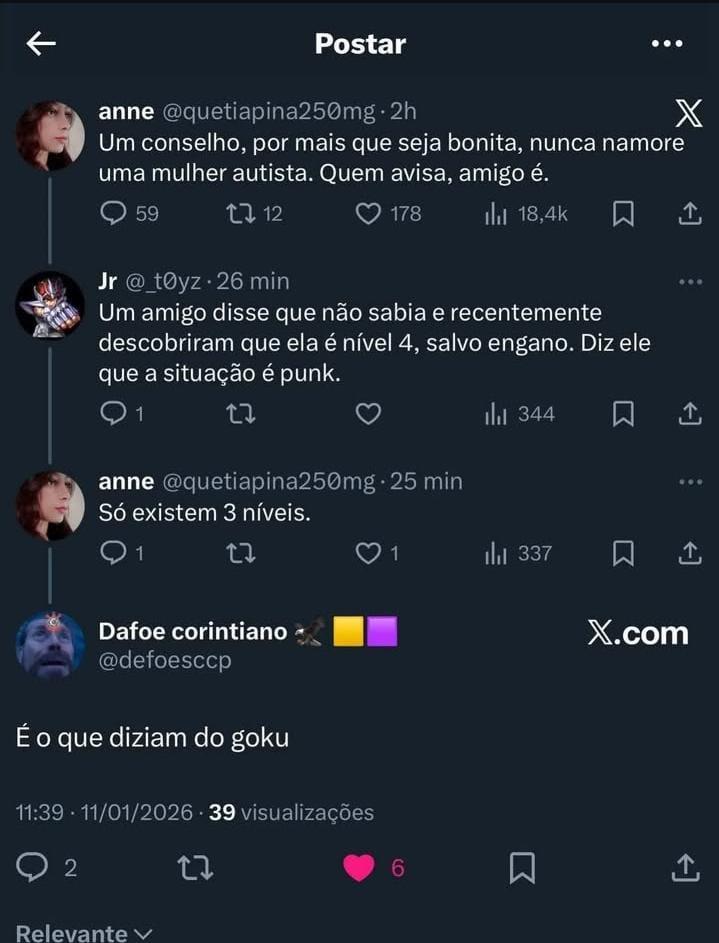Open Jr's avatar in the thread
Screen dimensions: 719x943
pos(50,306)
